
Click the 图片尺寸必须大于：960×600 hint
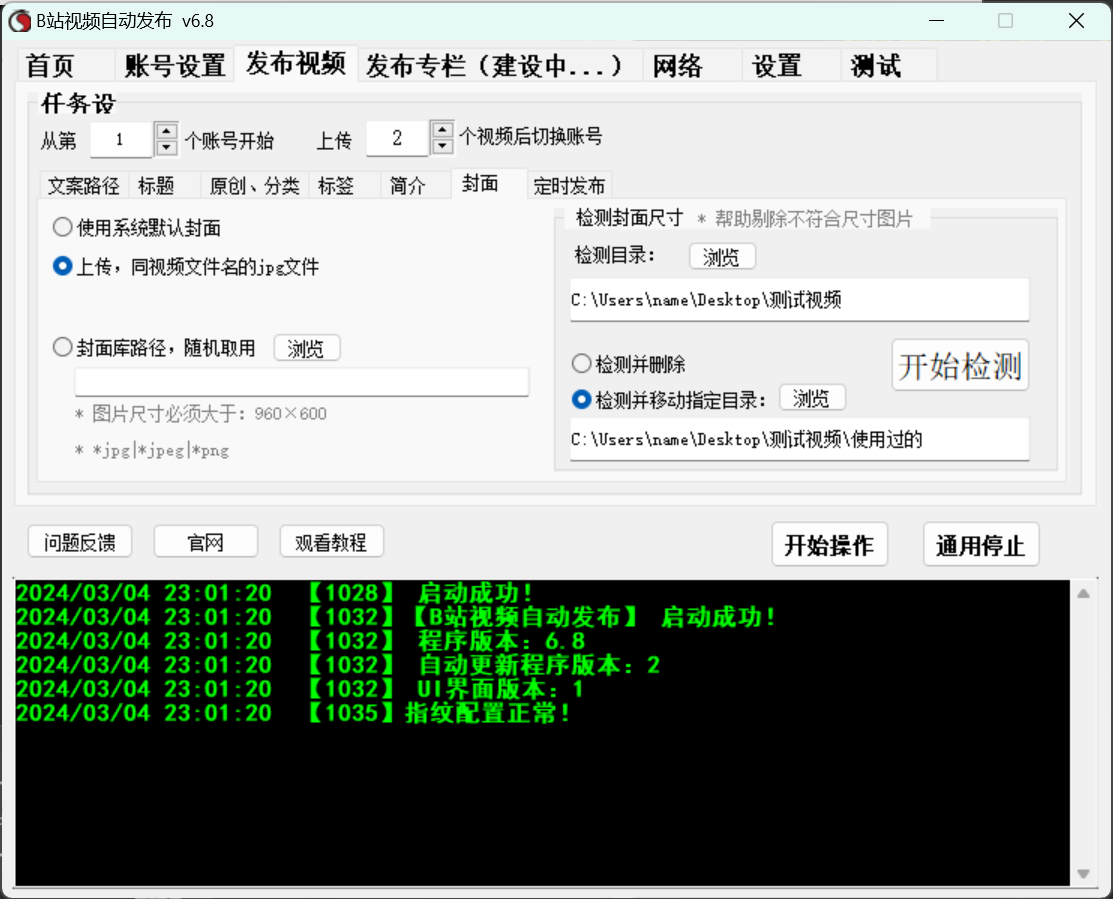[x=201, y=414]
